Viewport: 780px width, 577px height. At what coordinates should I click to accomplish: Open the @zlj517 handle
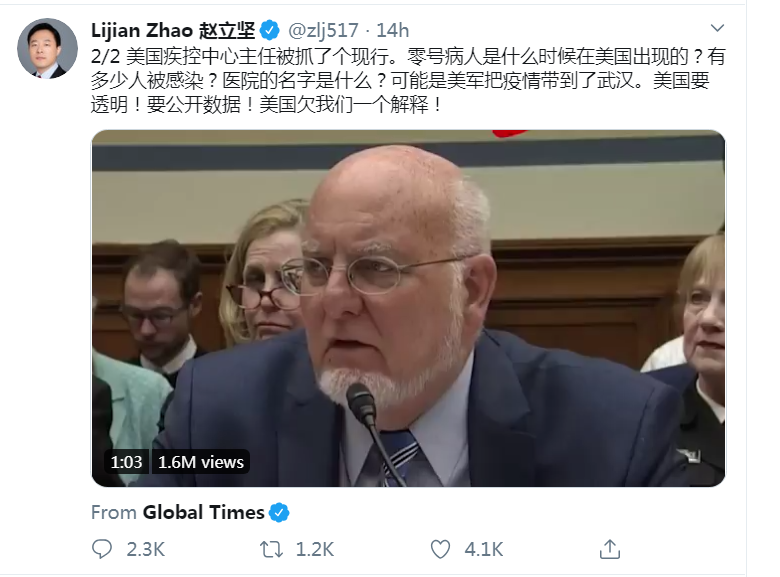coord(323,31)
